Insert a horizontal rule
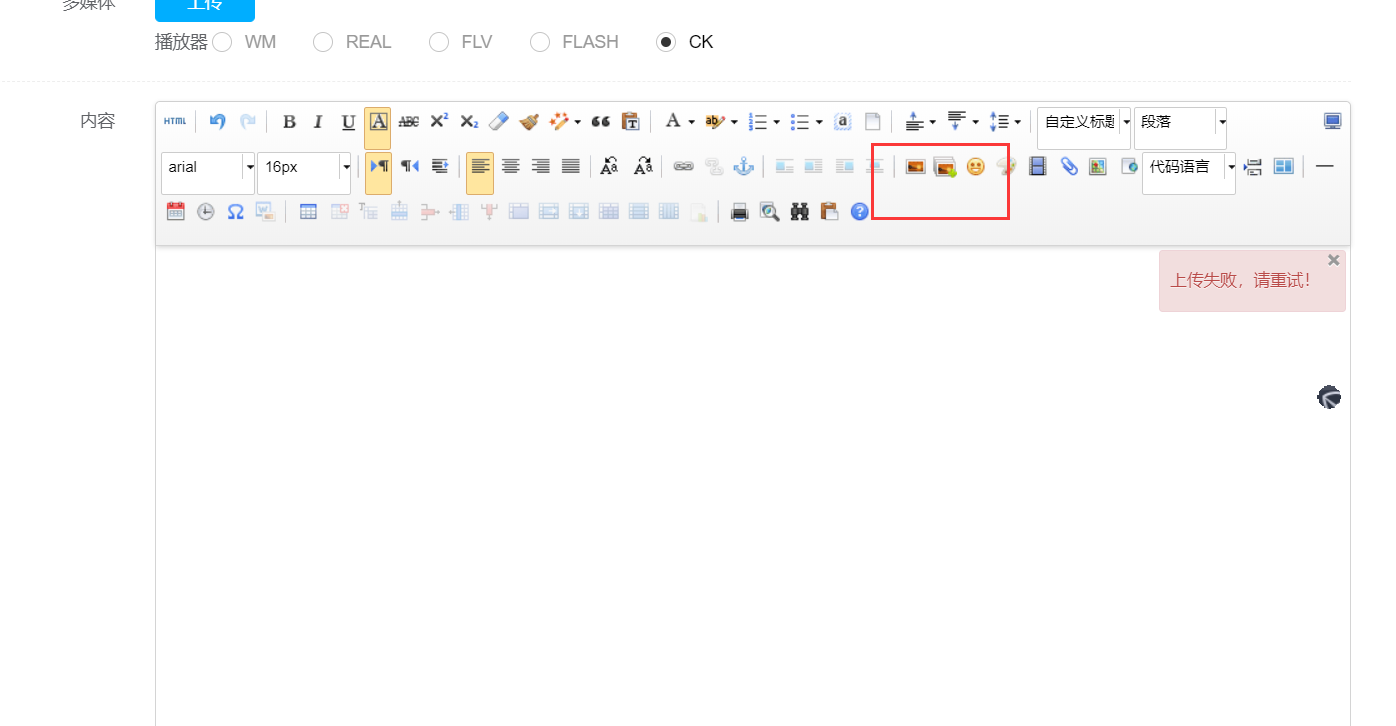The height and width of the screenshot is (726, 1396). (1324, 167)
